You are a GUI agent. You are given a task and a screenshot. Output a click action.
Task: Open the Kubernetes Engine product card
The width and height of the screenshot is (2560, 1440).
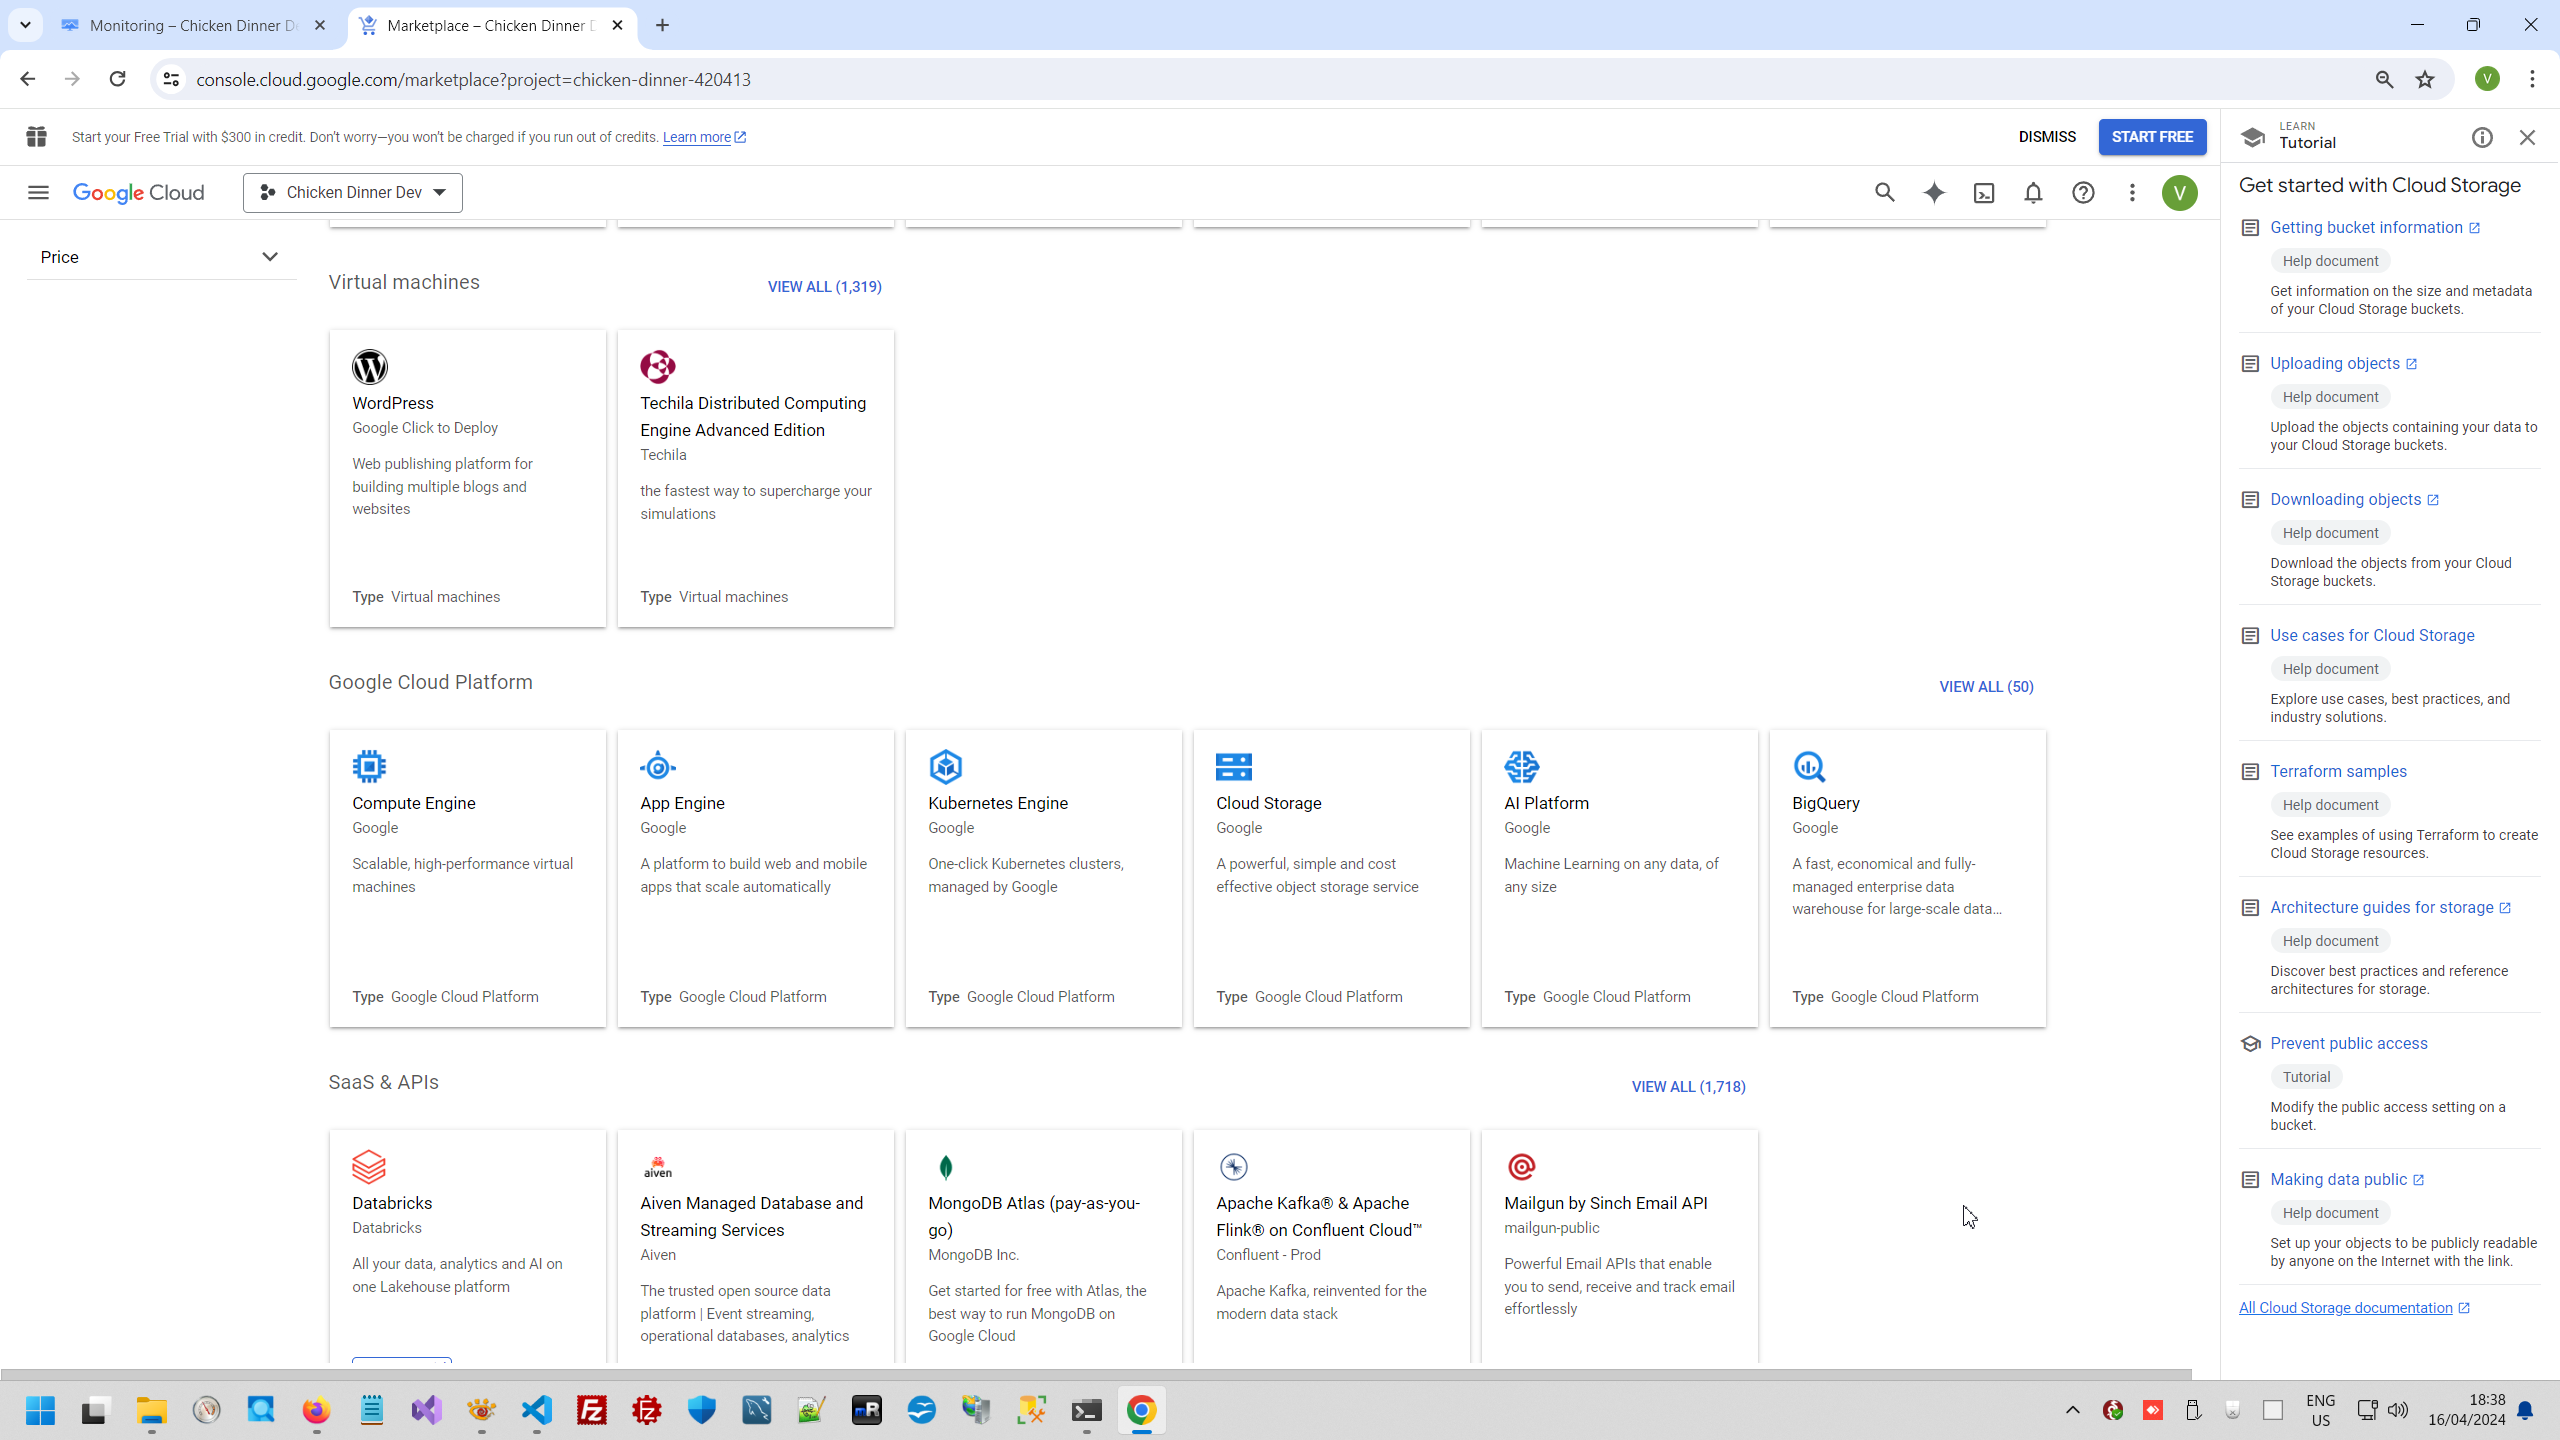(x=1043, y=877)
